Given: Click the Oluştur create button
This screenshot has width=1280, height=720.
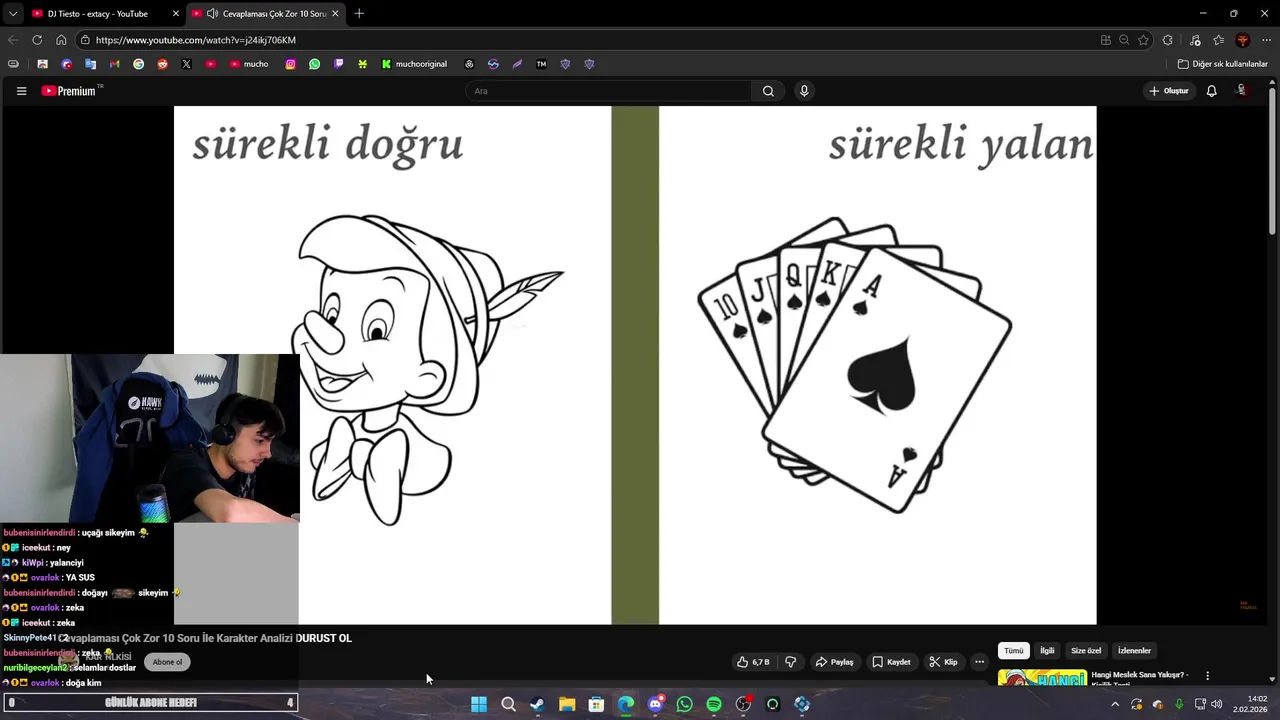Looking at the screenshot, I should [1169, 91].
